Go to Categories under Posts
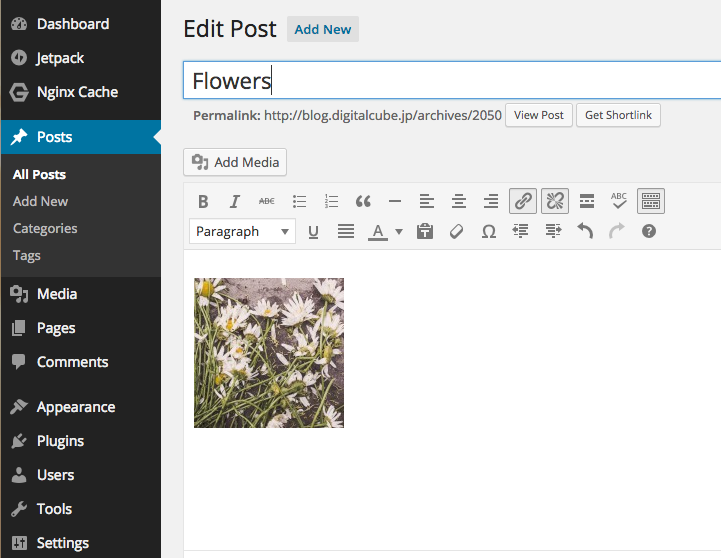This screenshot has height=558, width=721. click(45, 228)
